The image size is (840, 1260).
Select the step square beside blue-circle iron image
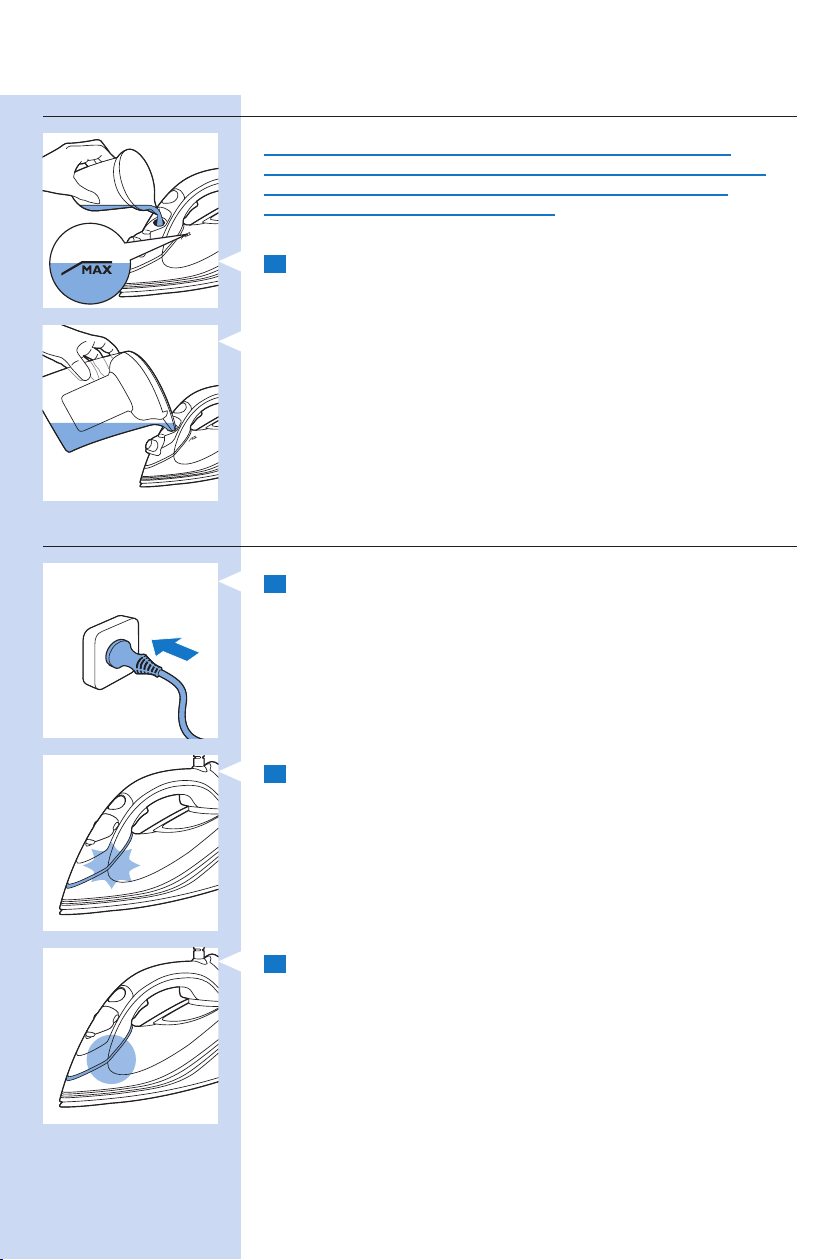pos(277,964)
